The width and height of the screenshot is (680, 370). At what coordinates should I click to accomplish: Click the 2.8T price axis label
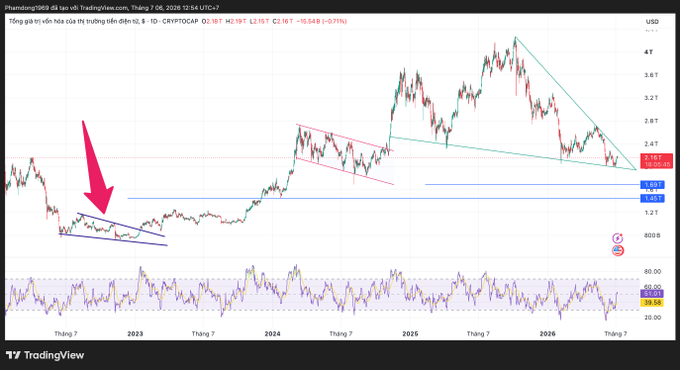(x=651, y=121)
